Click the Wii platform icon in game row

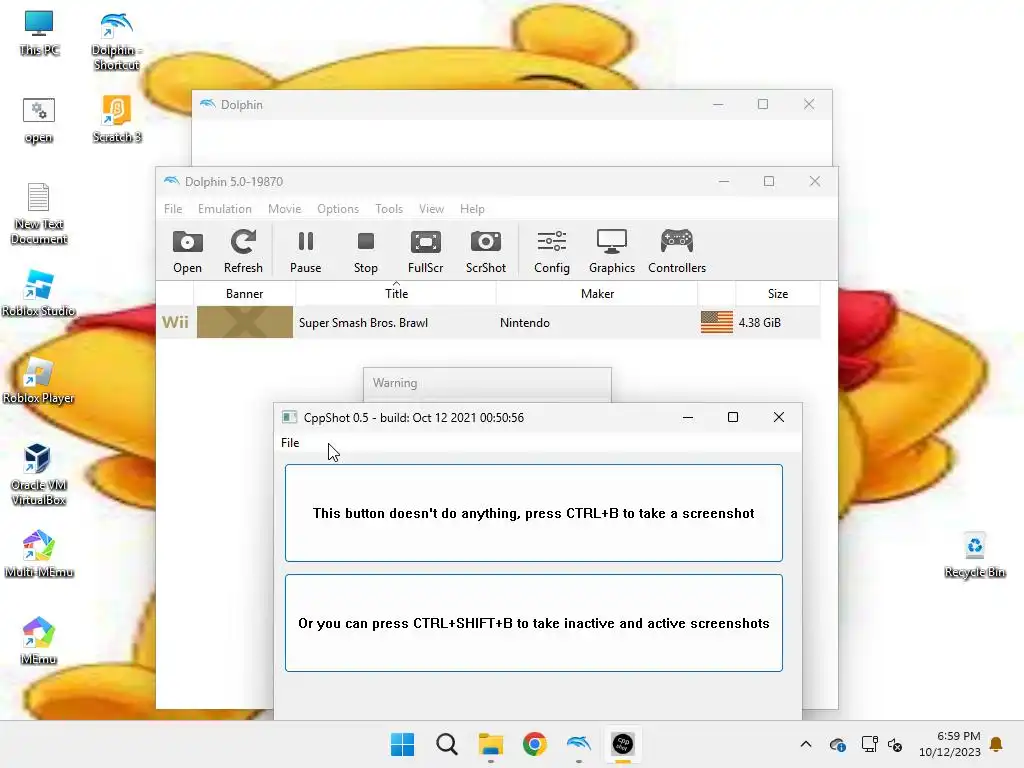click(x=175, y=323)
